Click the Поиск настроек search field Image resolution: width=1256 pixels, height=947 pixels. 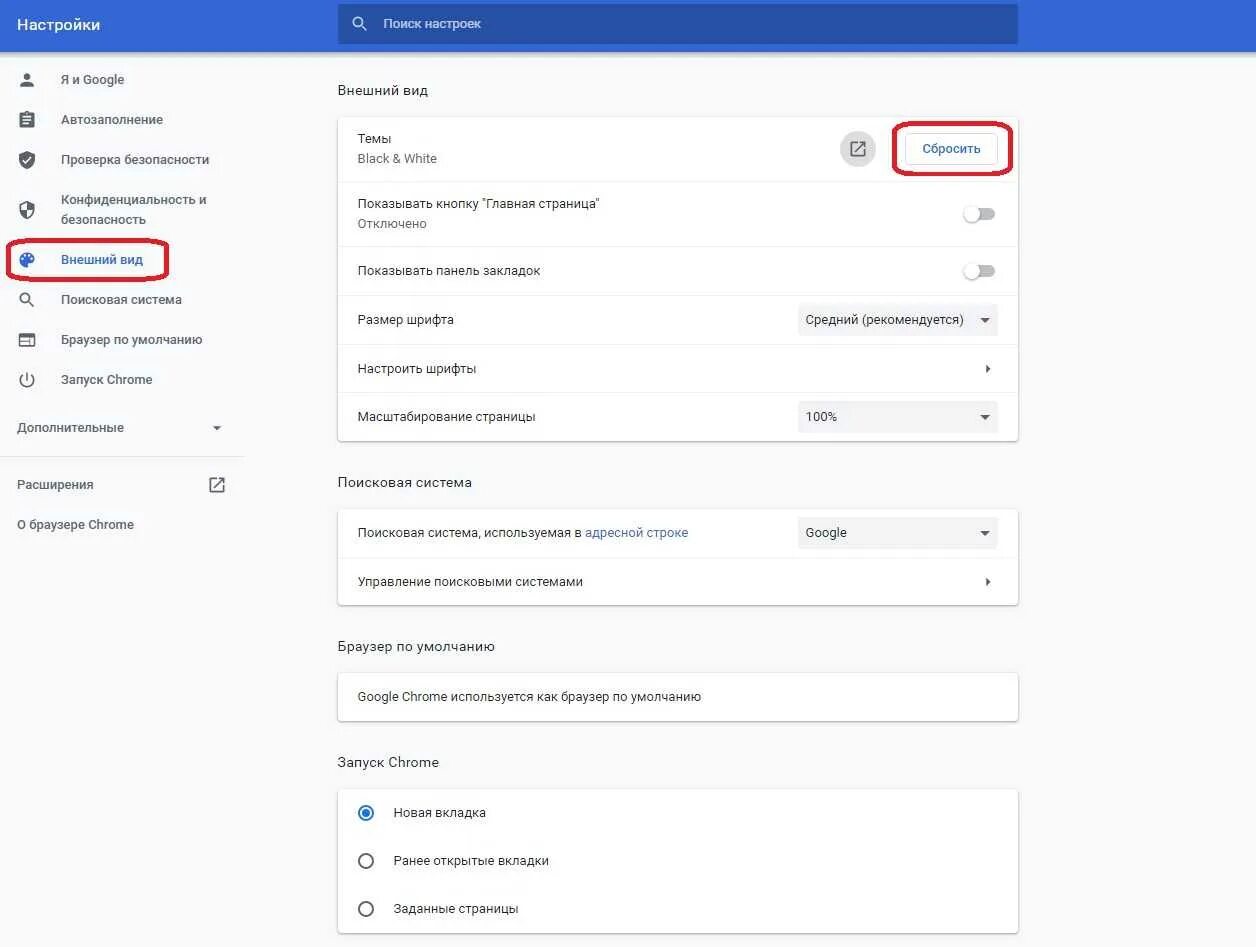coord(678,24)
